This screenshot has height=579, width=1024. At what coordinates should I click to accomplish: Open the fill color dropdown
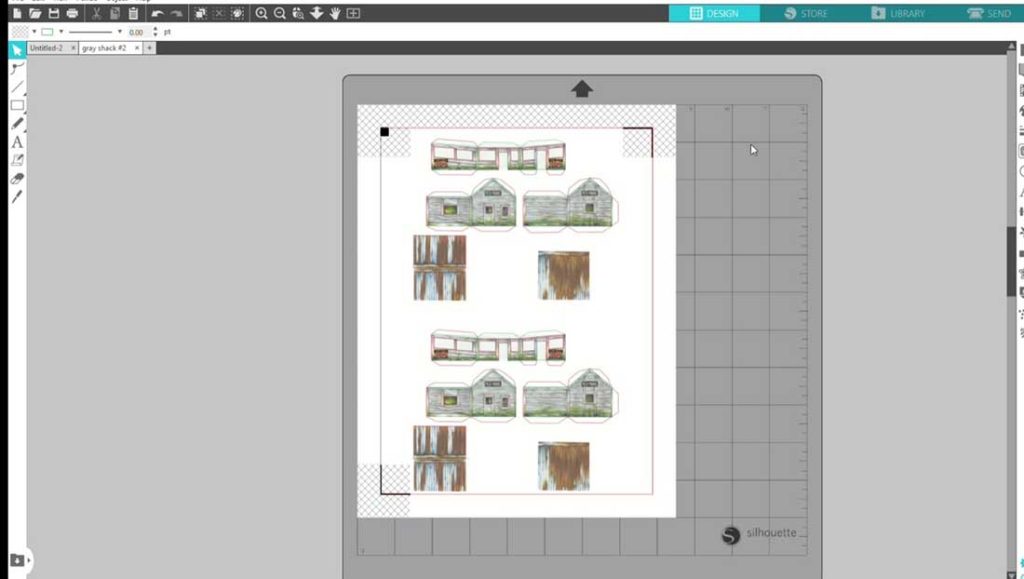33,31
